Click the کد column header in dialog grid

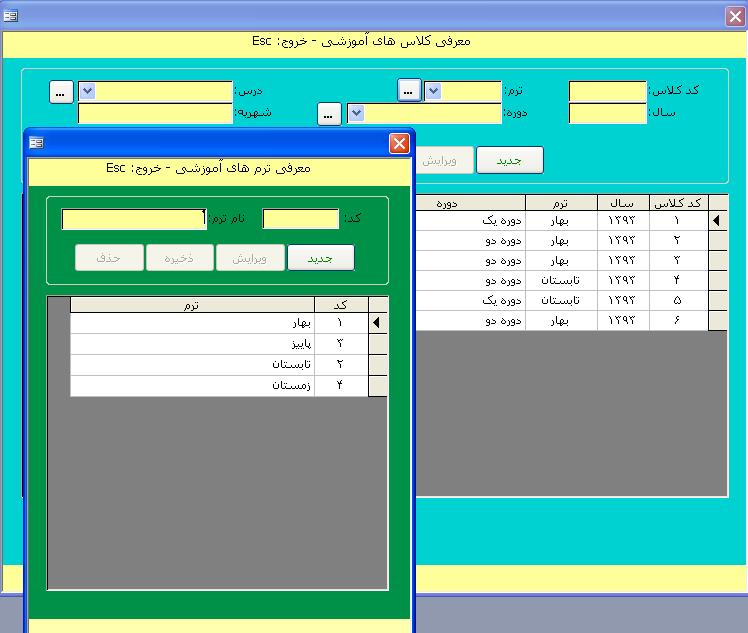tap(341, 305)
